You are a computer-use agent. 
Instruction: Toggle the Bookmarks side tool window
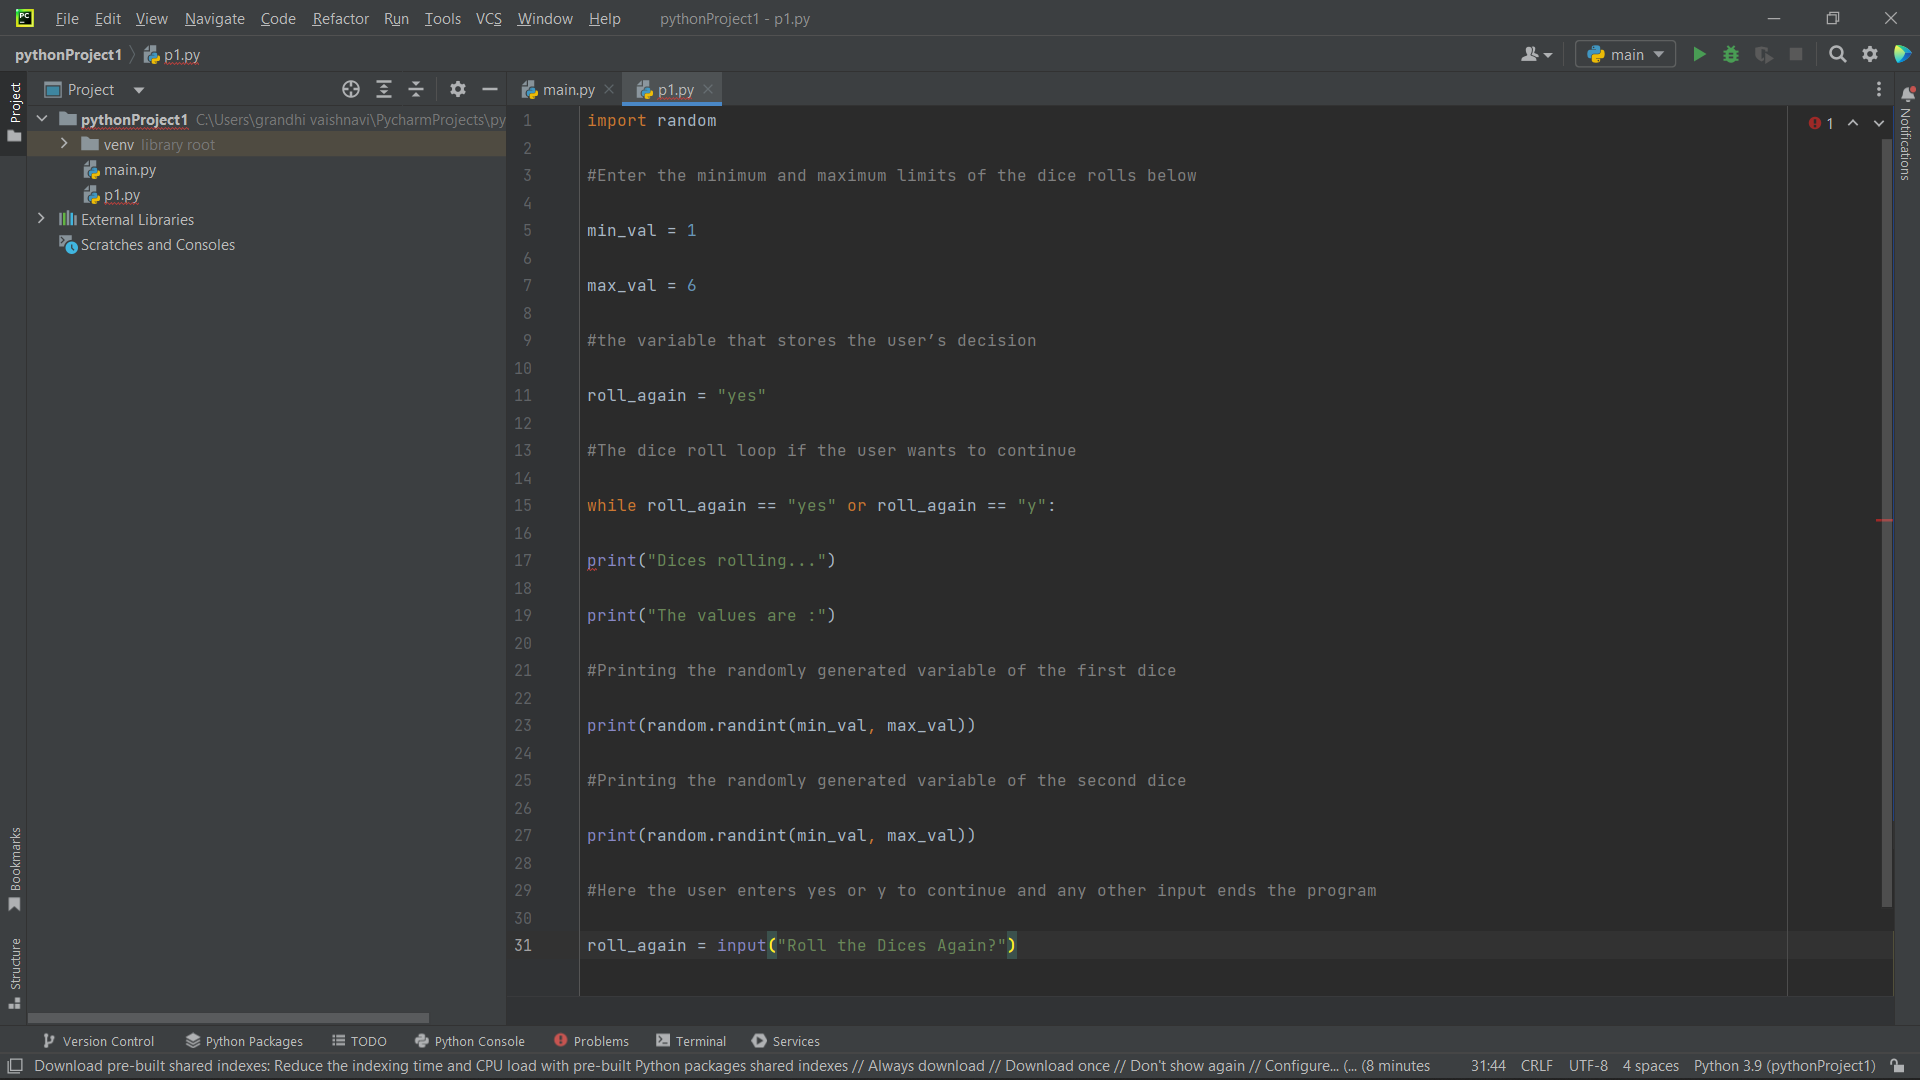pyautogui.click(x=15, y=868)
